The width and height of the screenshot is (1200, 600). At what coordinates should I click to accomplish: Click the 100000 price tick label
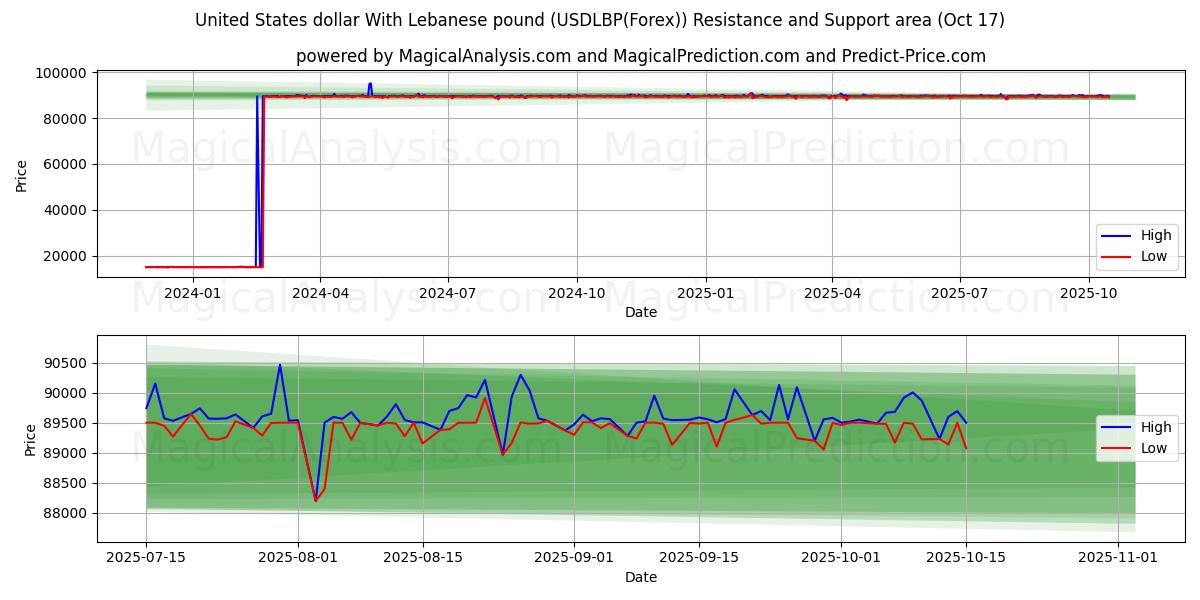click(x=60, y=73)
